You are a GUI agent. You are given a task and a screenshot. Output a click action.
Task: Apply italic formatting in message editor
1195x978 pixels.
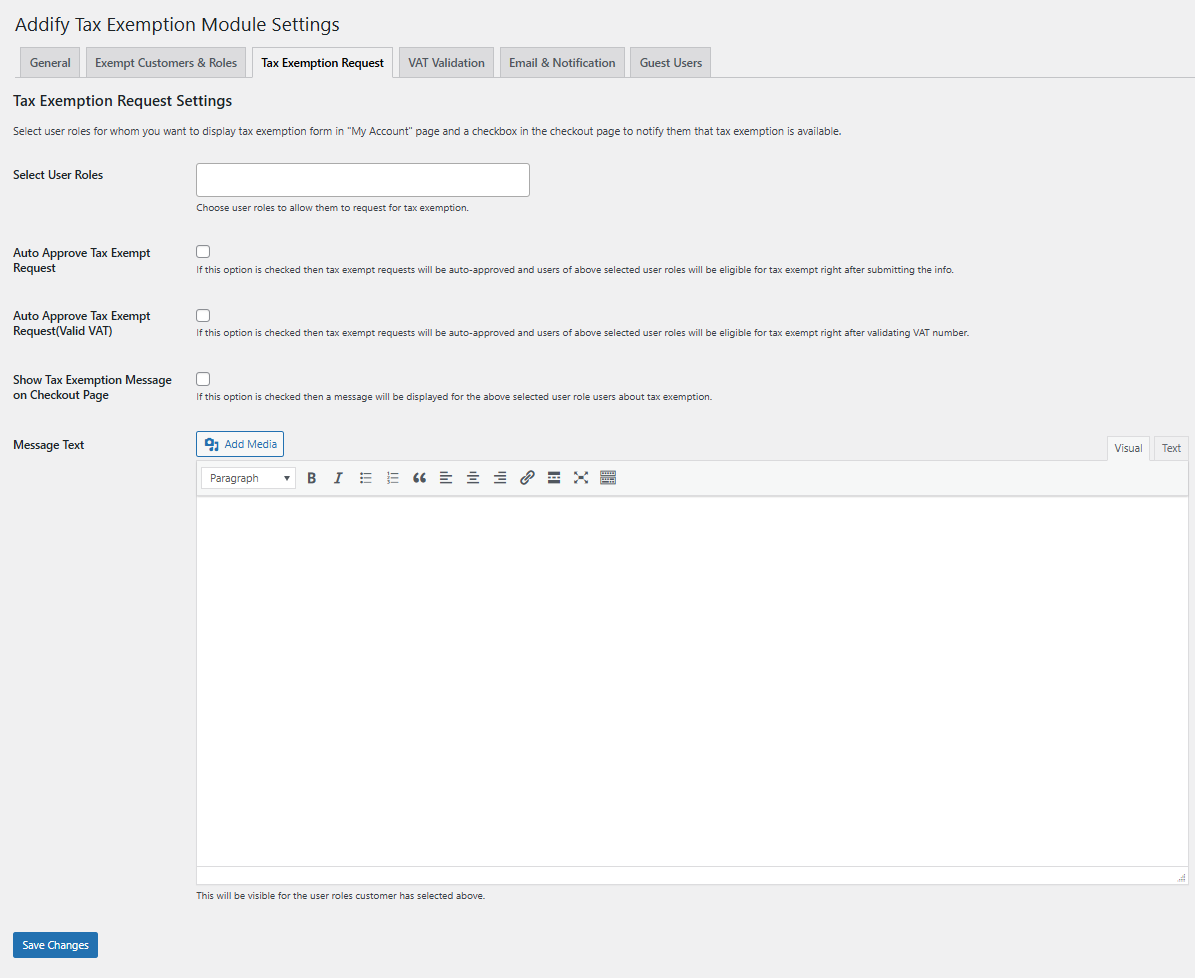pos(338,478)
